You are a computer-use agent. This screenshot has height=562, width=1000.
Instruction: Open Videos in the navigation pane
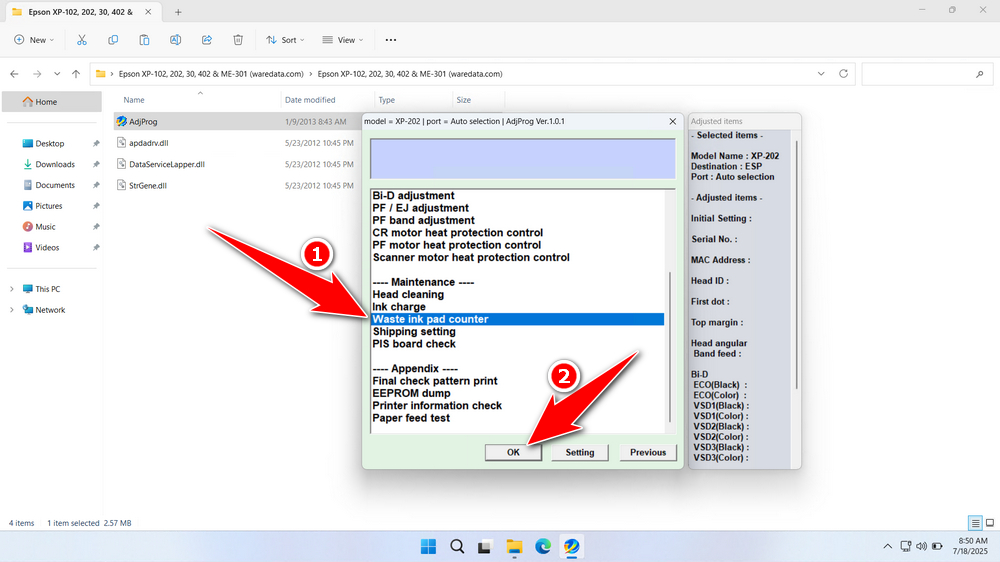coord(47,248)
